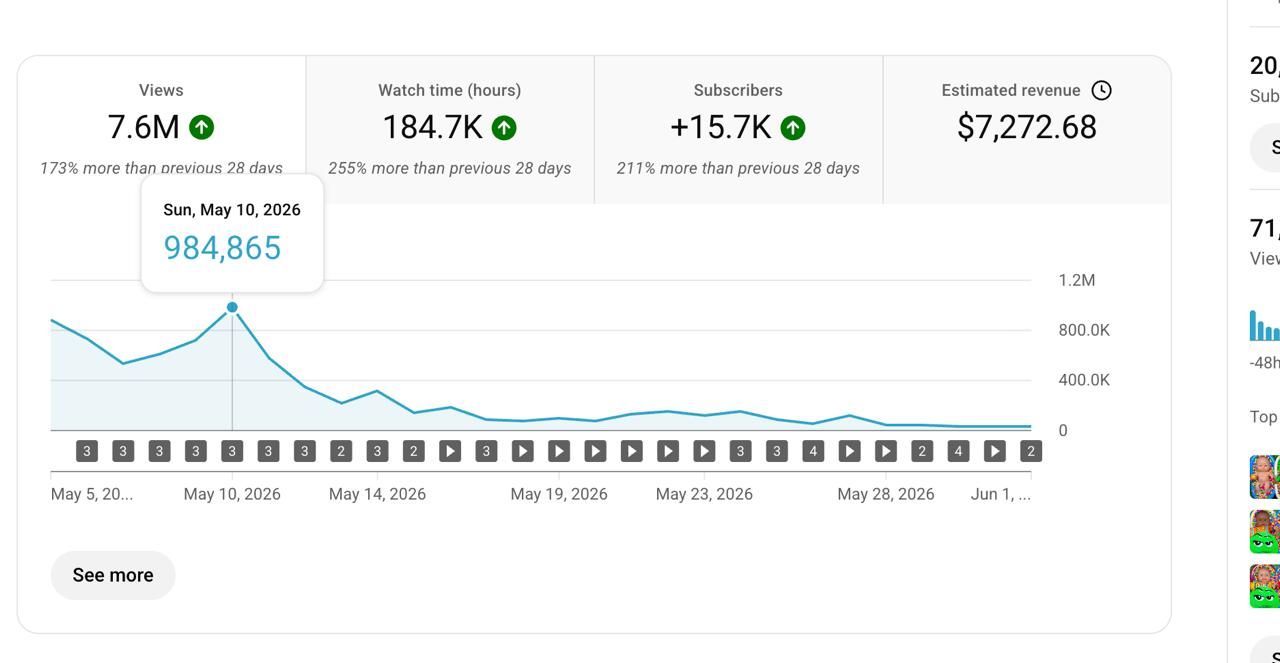Click the 400.0K y-axis label

click(1084, 380)
